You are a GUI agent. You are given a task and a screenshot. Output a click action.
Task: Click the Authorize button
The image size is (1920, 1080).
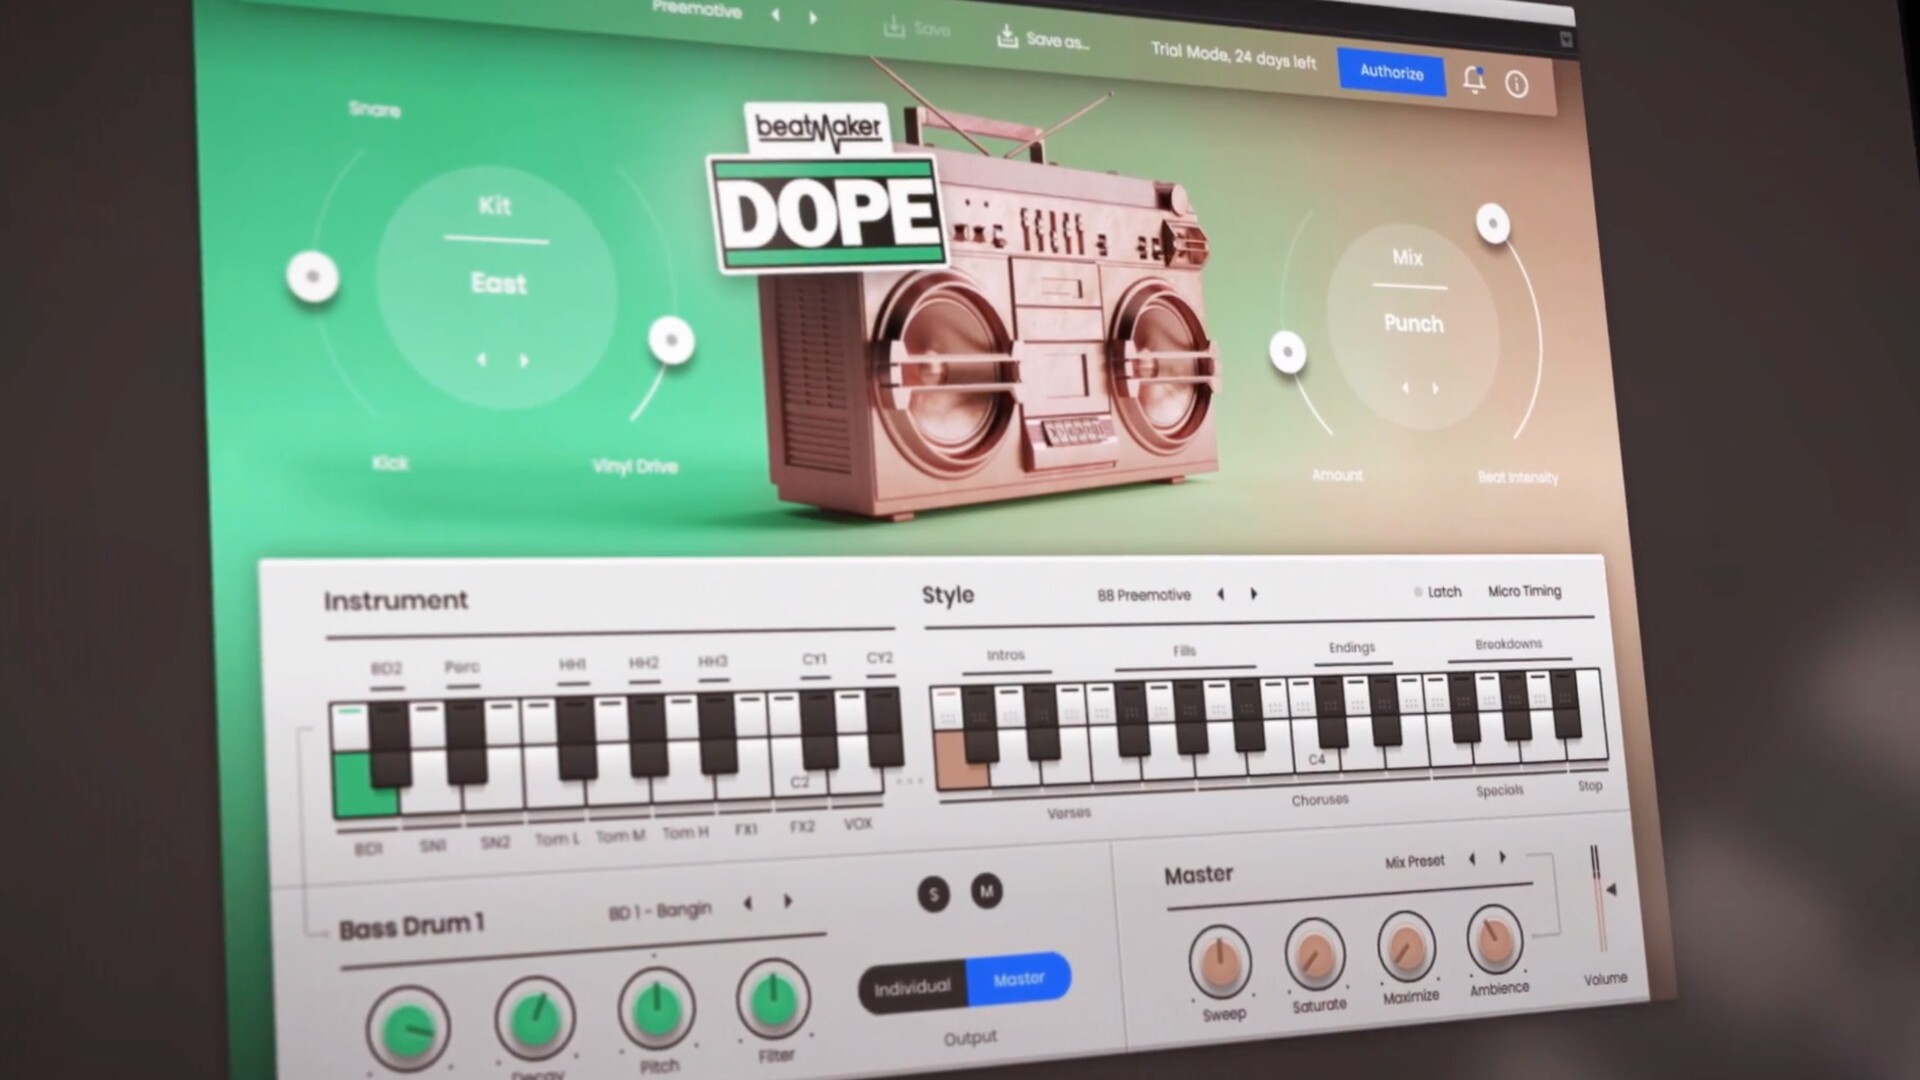pos(1391,72)
